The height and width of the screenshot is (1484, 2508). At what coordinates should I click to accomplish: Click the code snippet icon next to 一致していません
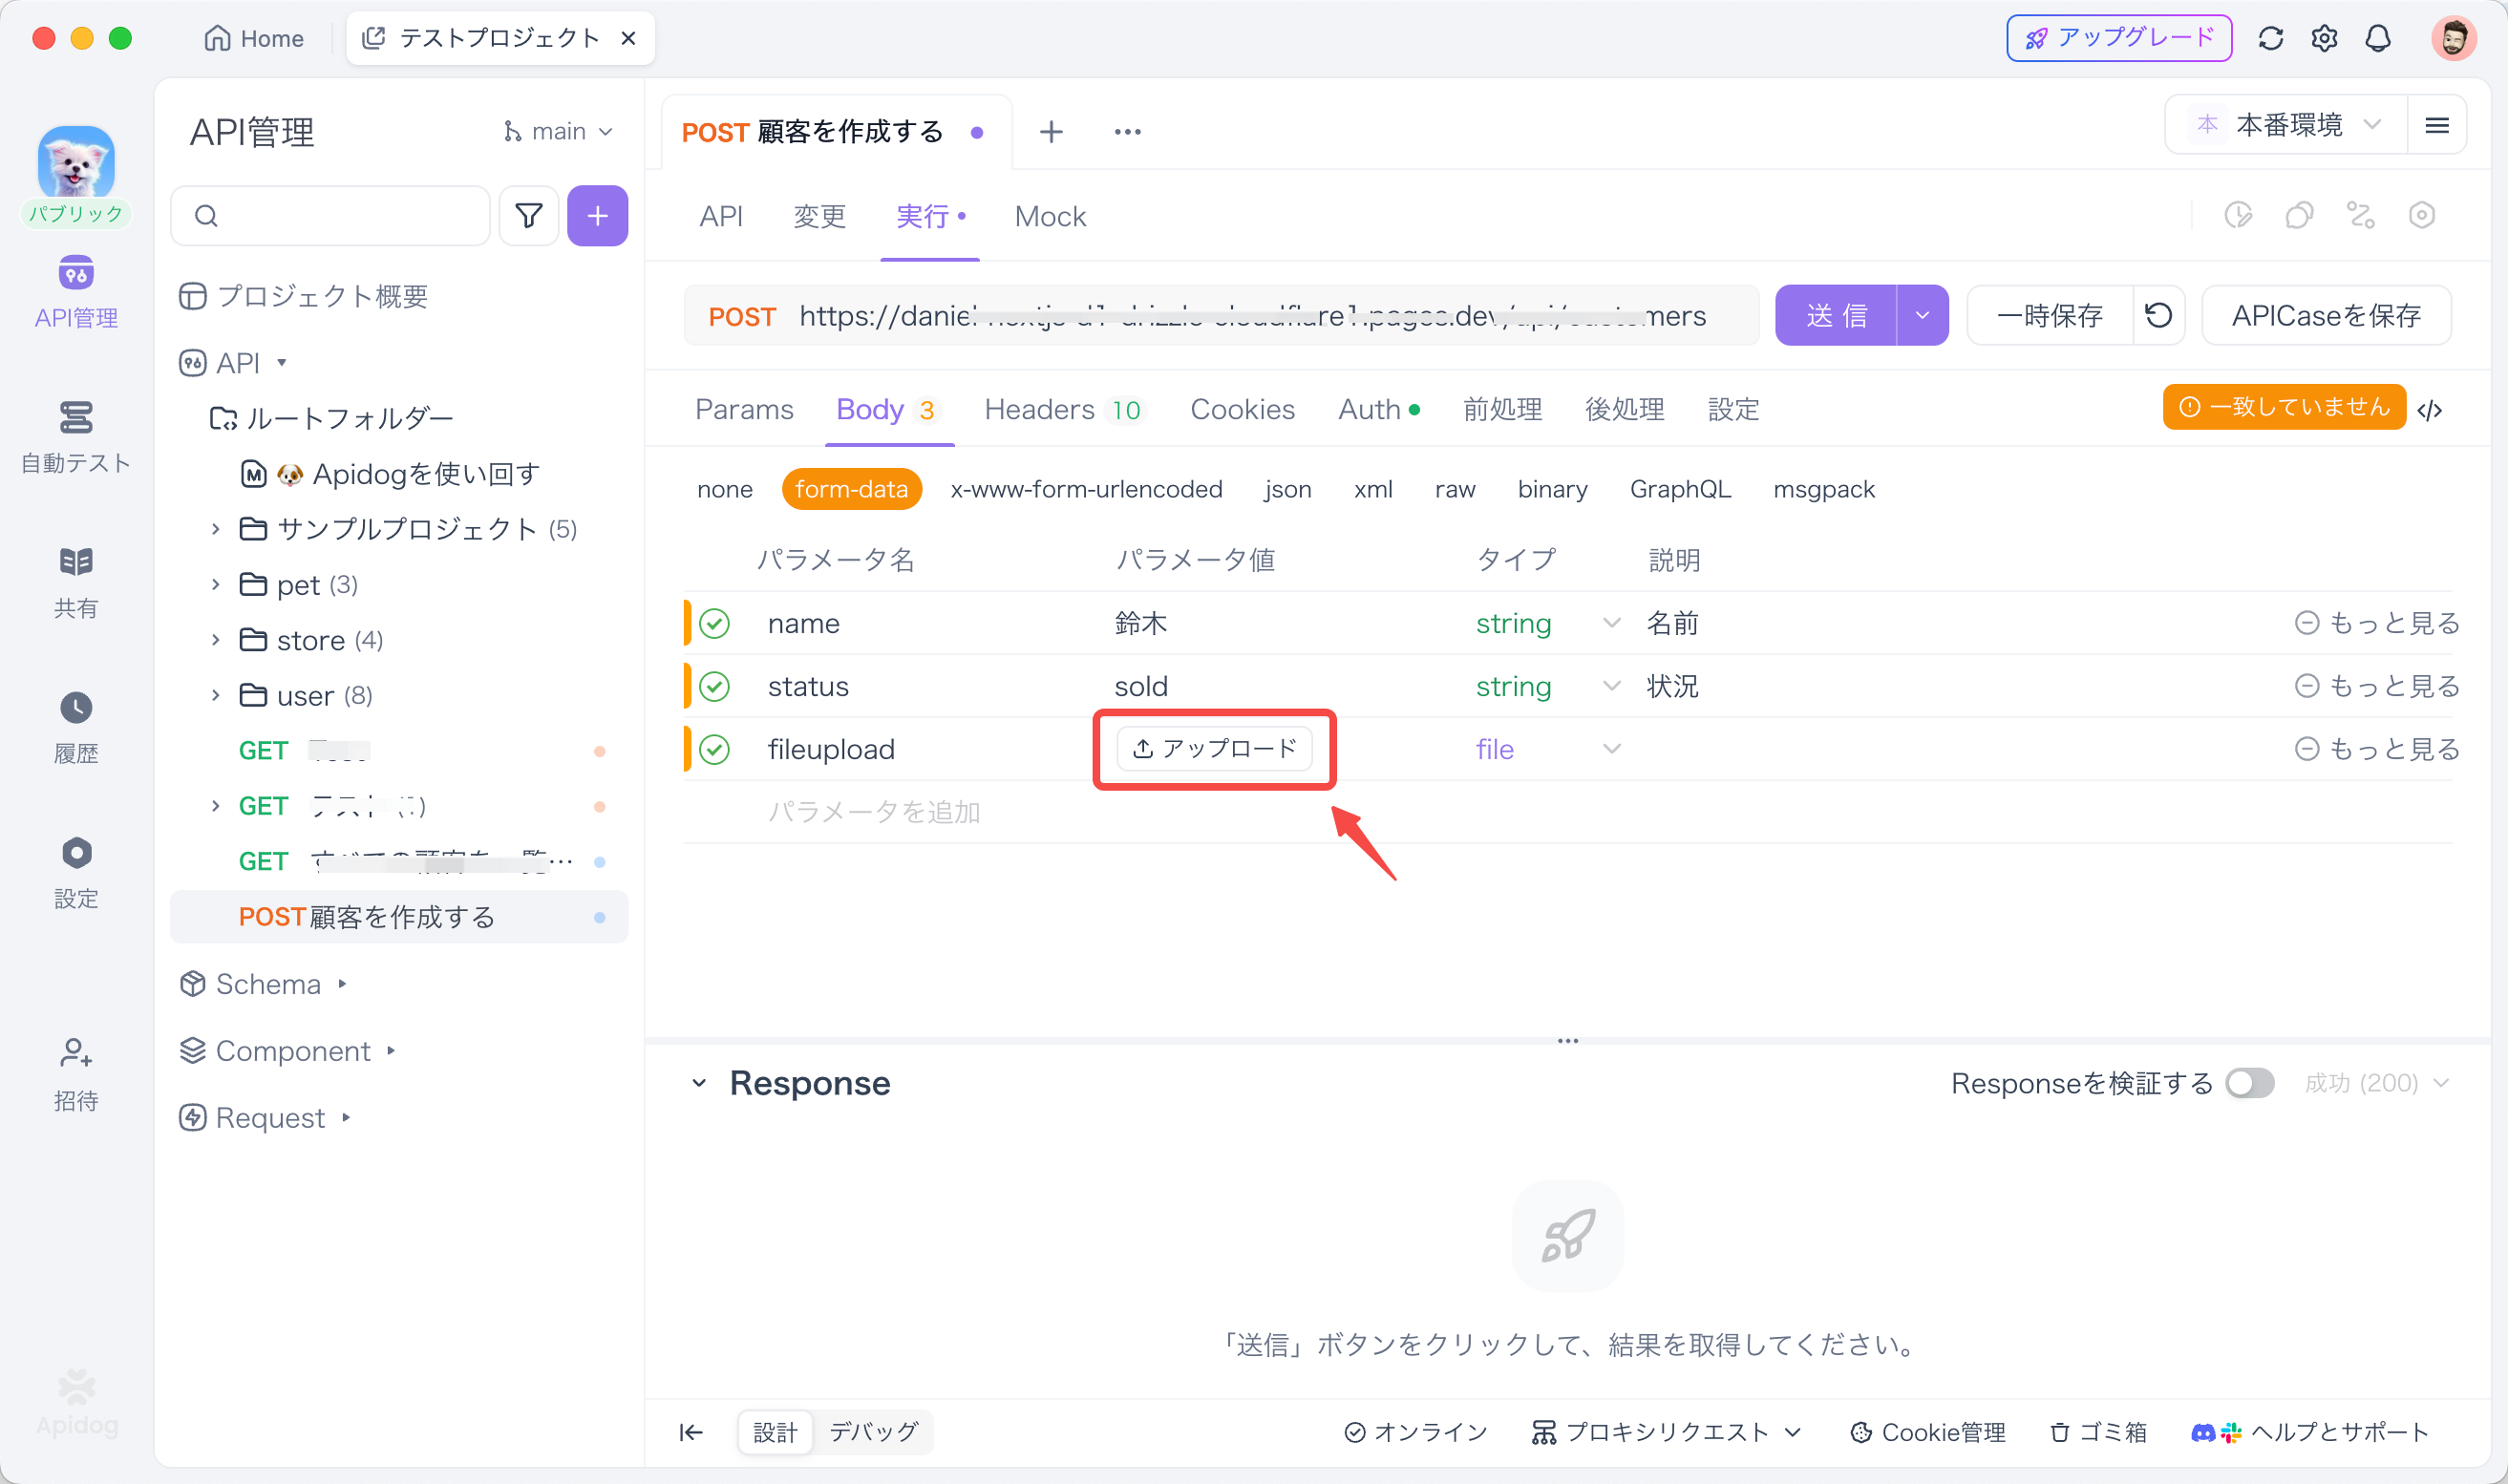2429,409
